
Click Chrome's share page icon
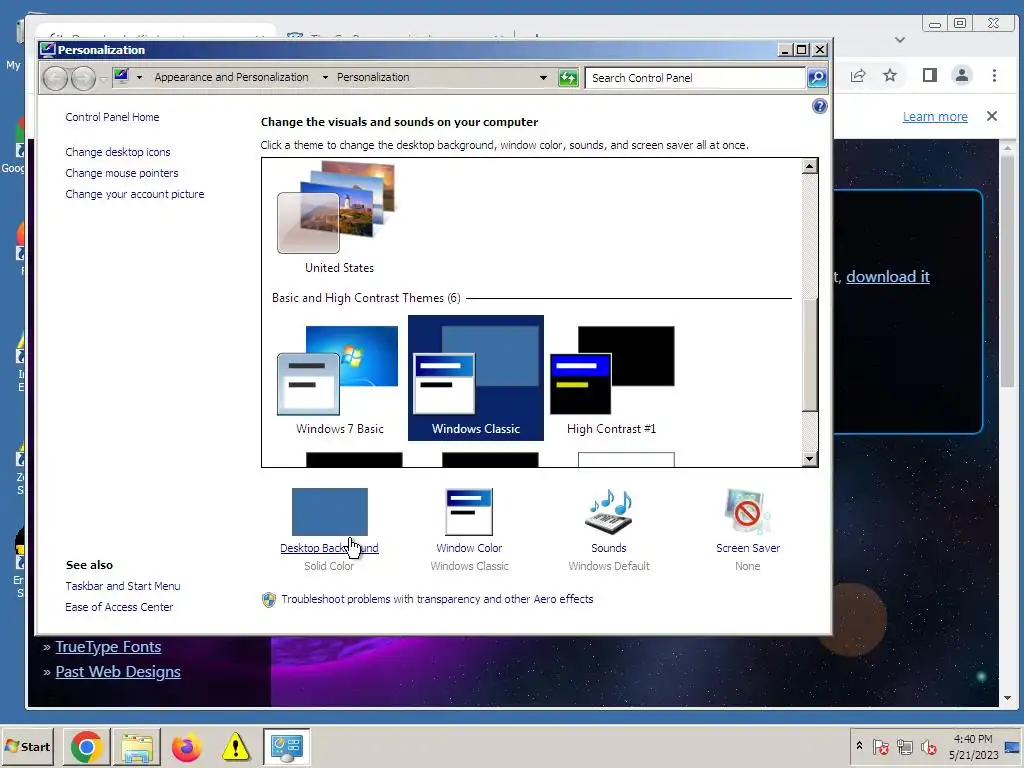pos(857,76)
